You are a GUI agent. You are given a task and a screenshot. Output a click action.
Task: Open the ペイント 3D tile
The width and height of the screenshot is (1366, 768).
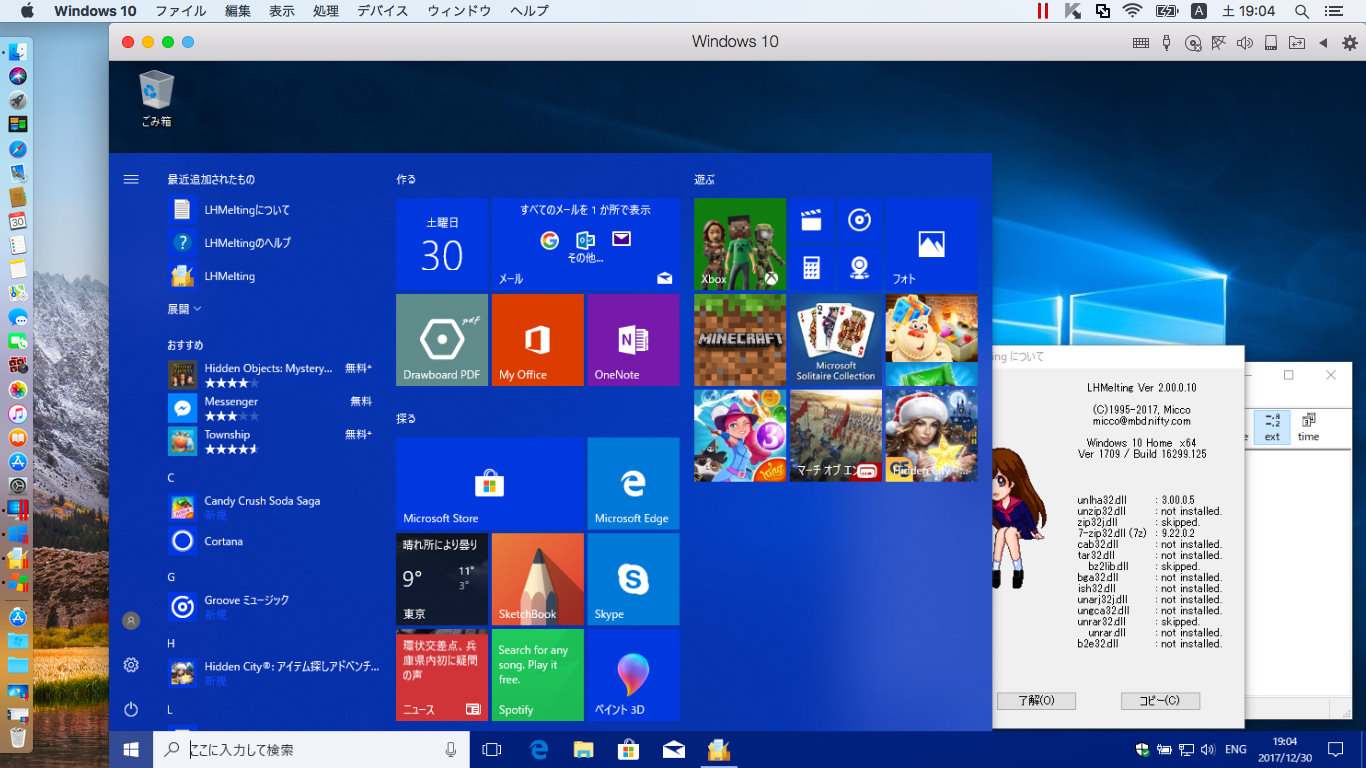(633, 675)
